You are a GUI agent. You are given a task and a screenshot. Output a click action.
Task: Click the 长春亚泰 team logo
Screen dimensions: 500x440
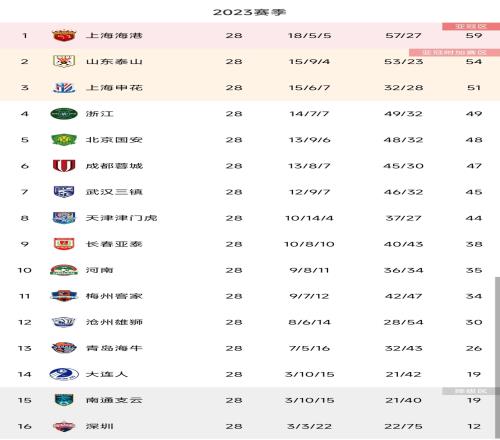[64, 244]
